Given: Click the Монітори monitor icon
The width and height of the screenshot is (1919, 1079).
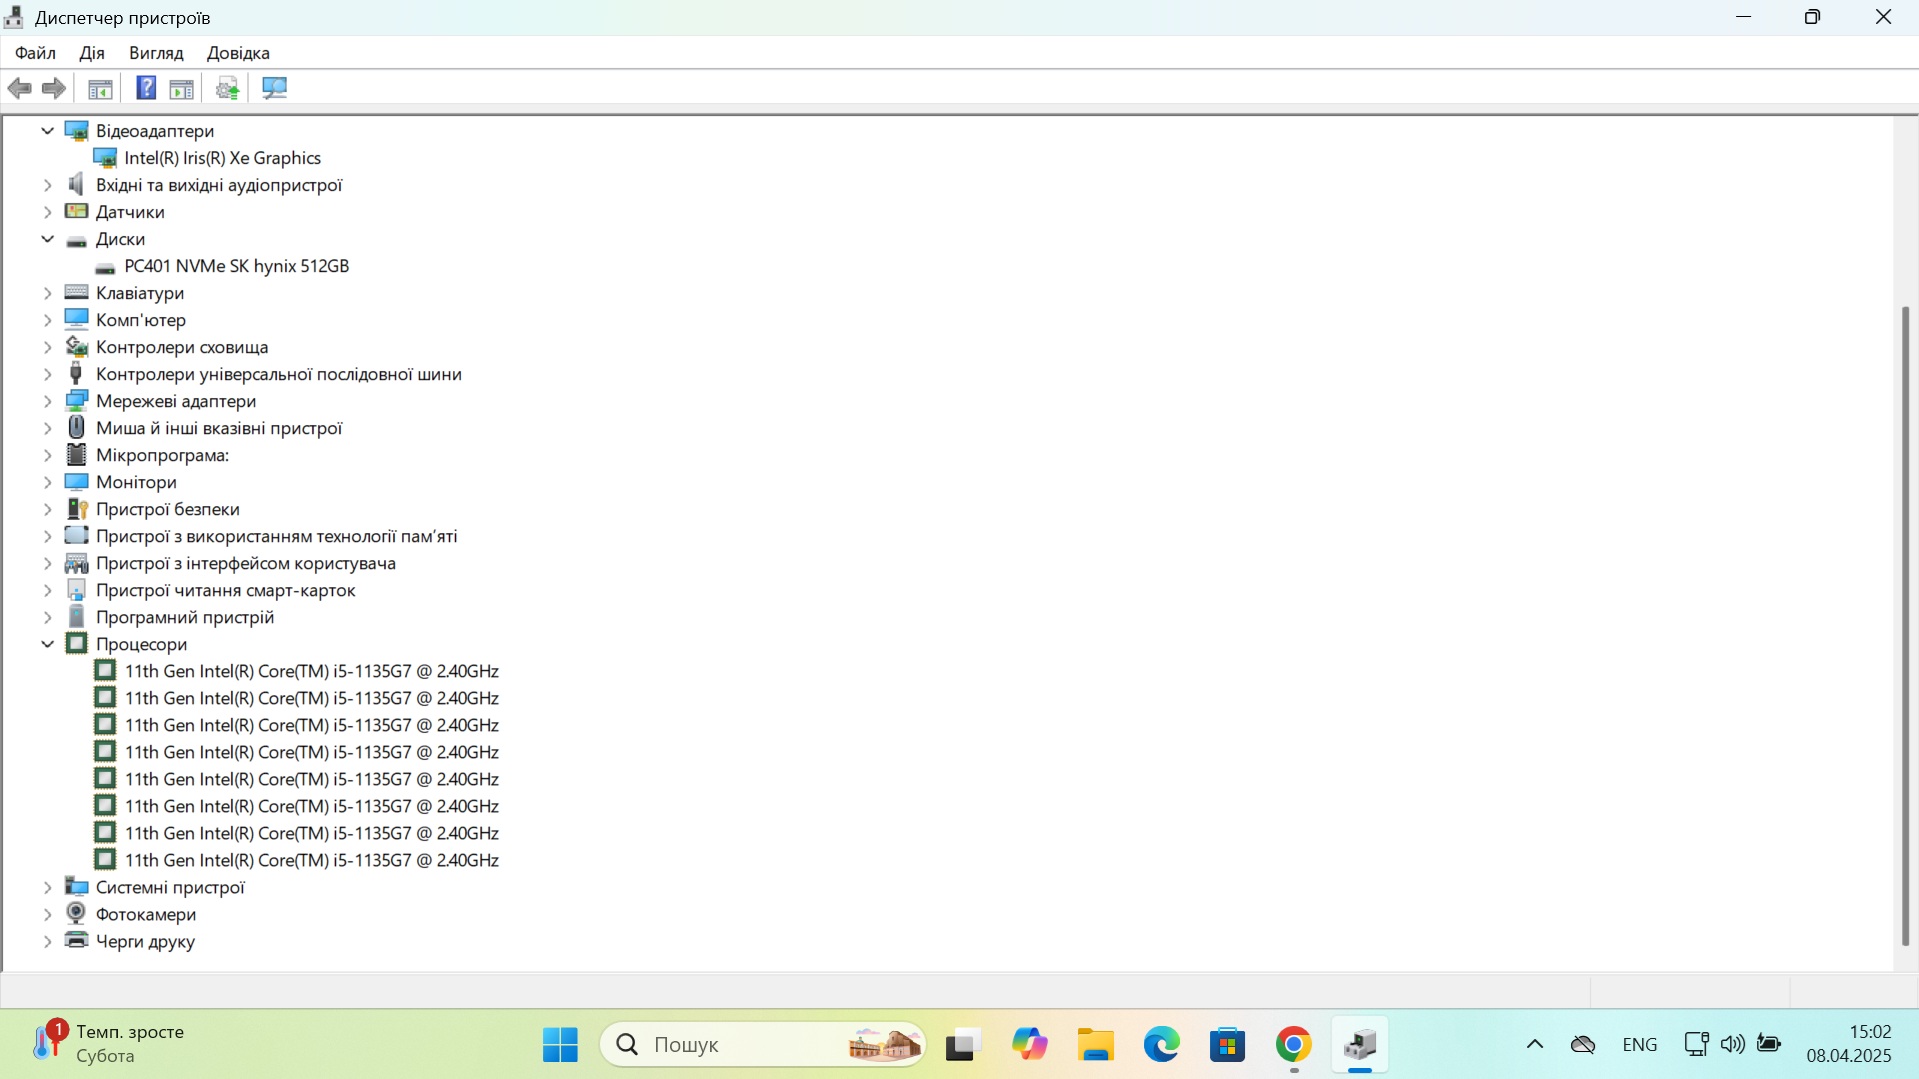Looking at the screenshot, I should pyautogui.click(x=77, y=482).
